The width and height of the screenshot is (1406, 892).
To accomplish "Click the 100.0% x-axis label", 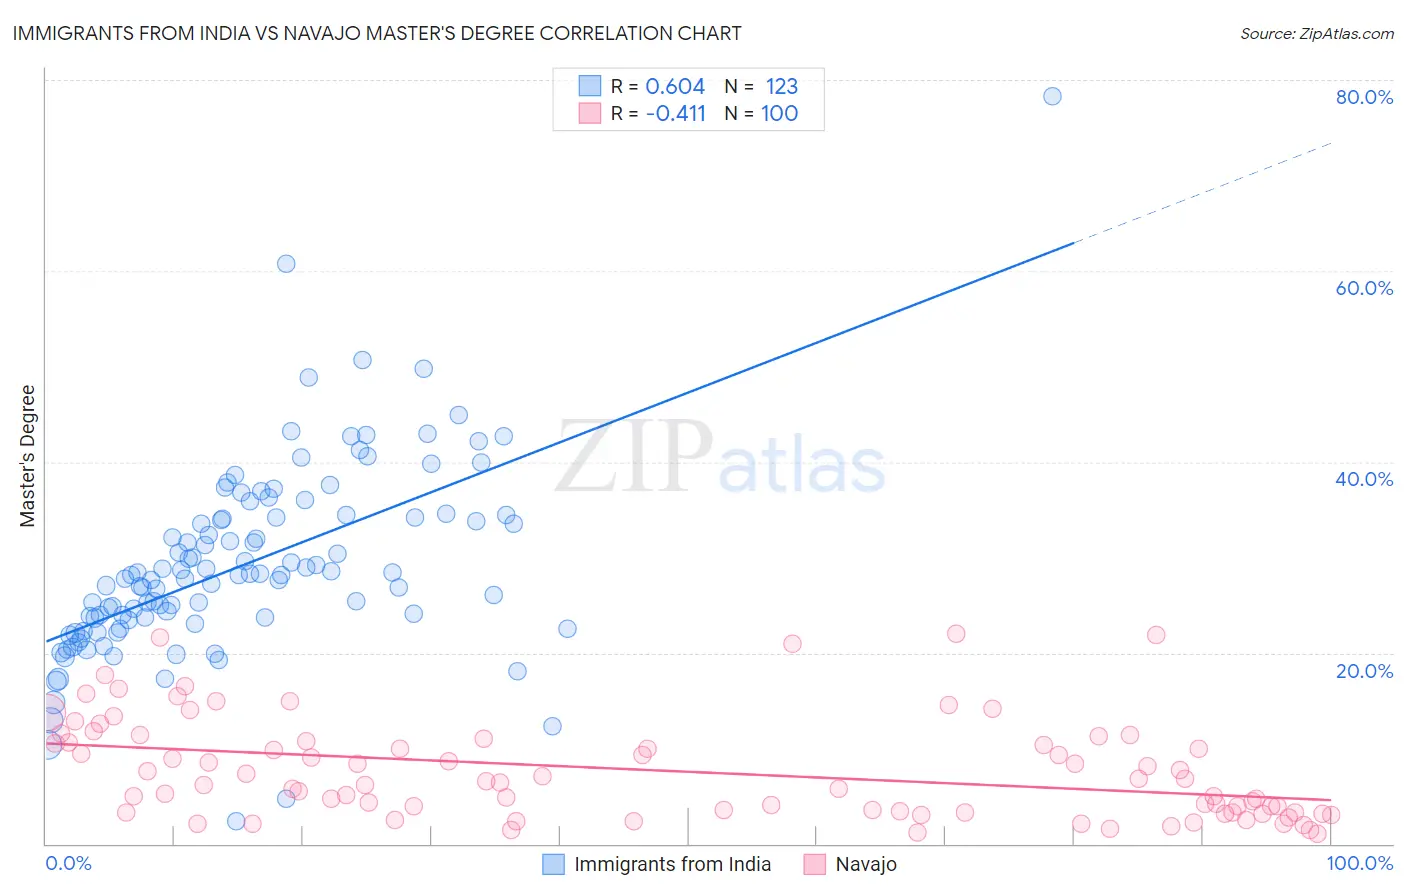I will [1360, 863].
